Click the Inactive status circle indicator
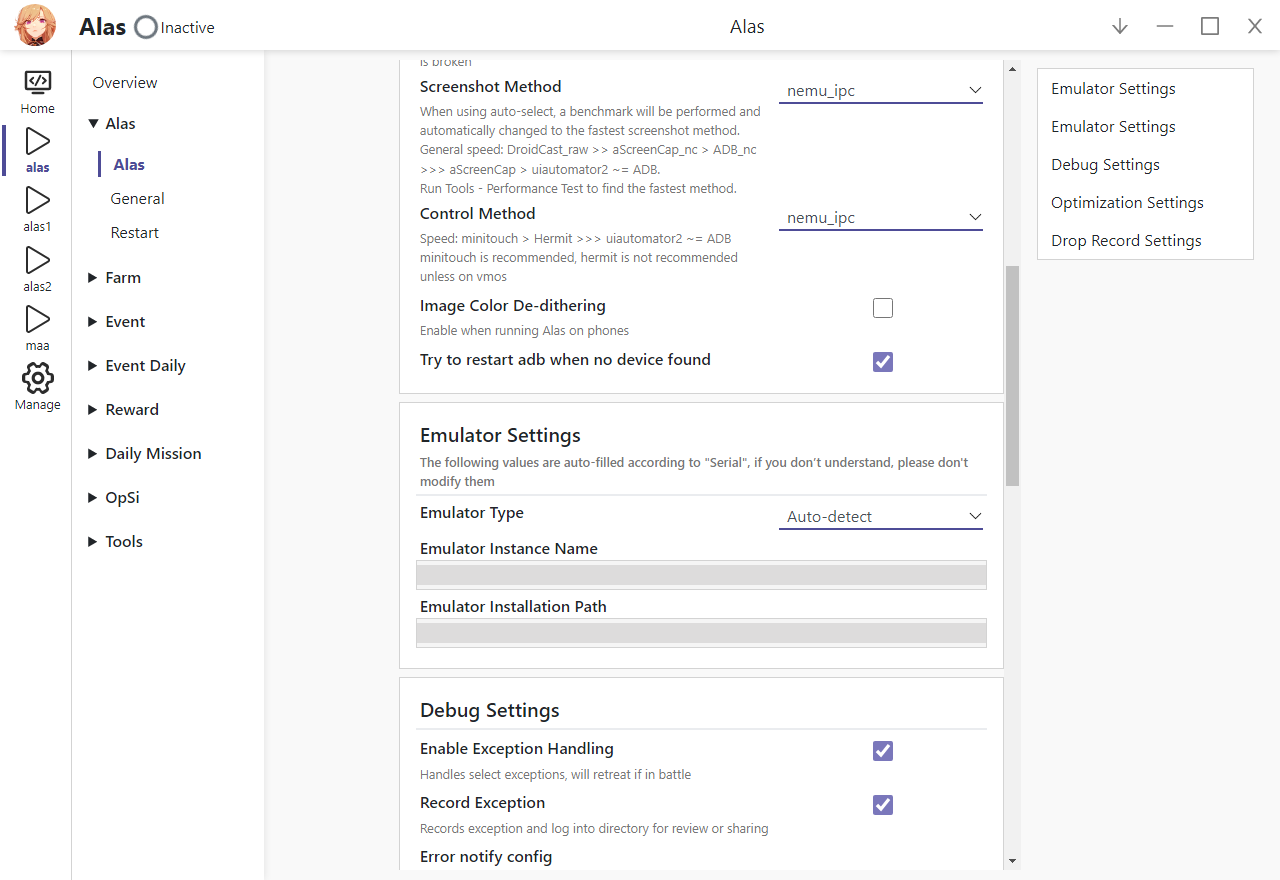The height and width of the screenshot is (880, 1280). 146,27
